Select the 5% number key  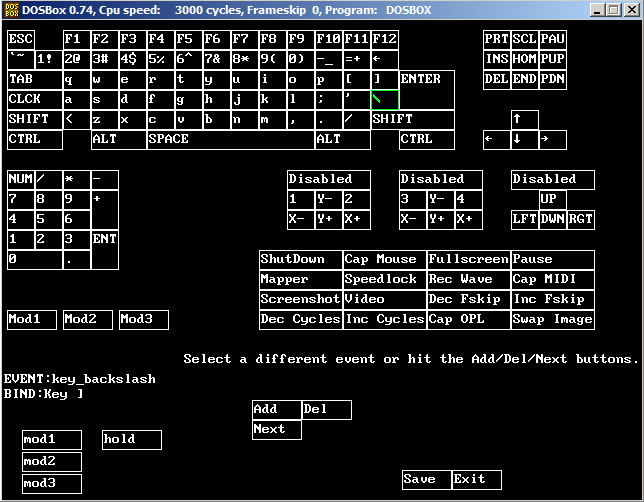(x=161, y=59)
